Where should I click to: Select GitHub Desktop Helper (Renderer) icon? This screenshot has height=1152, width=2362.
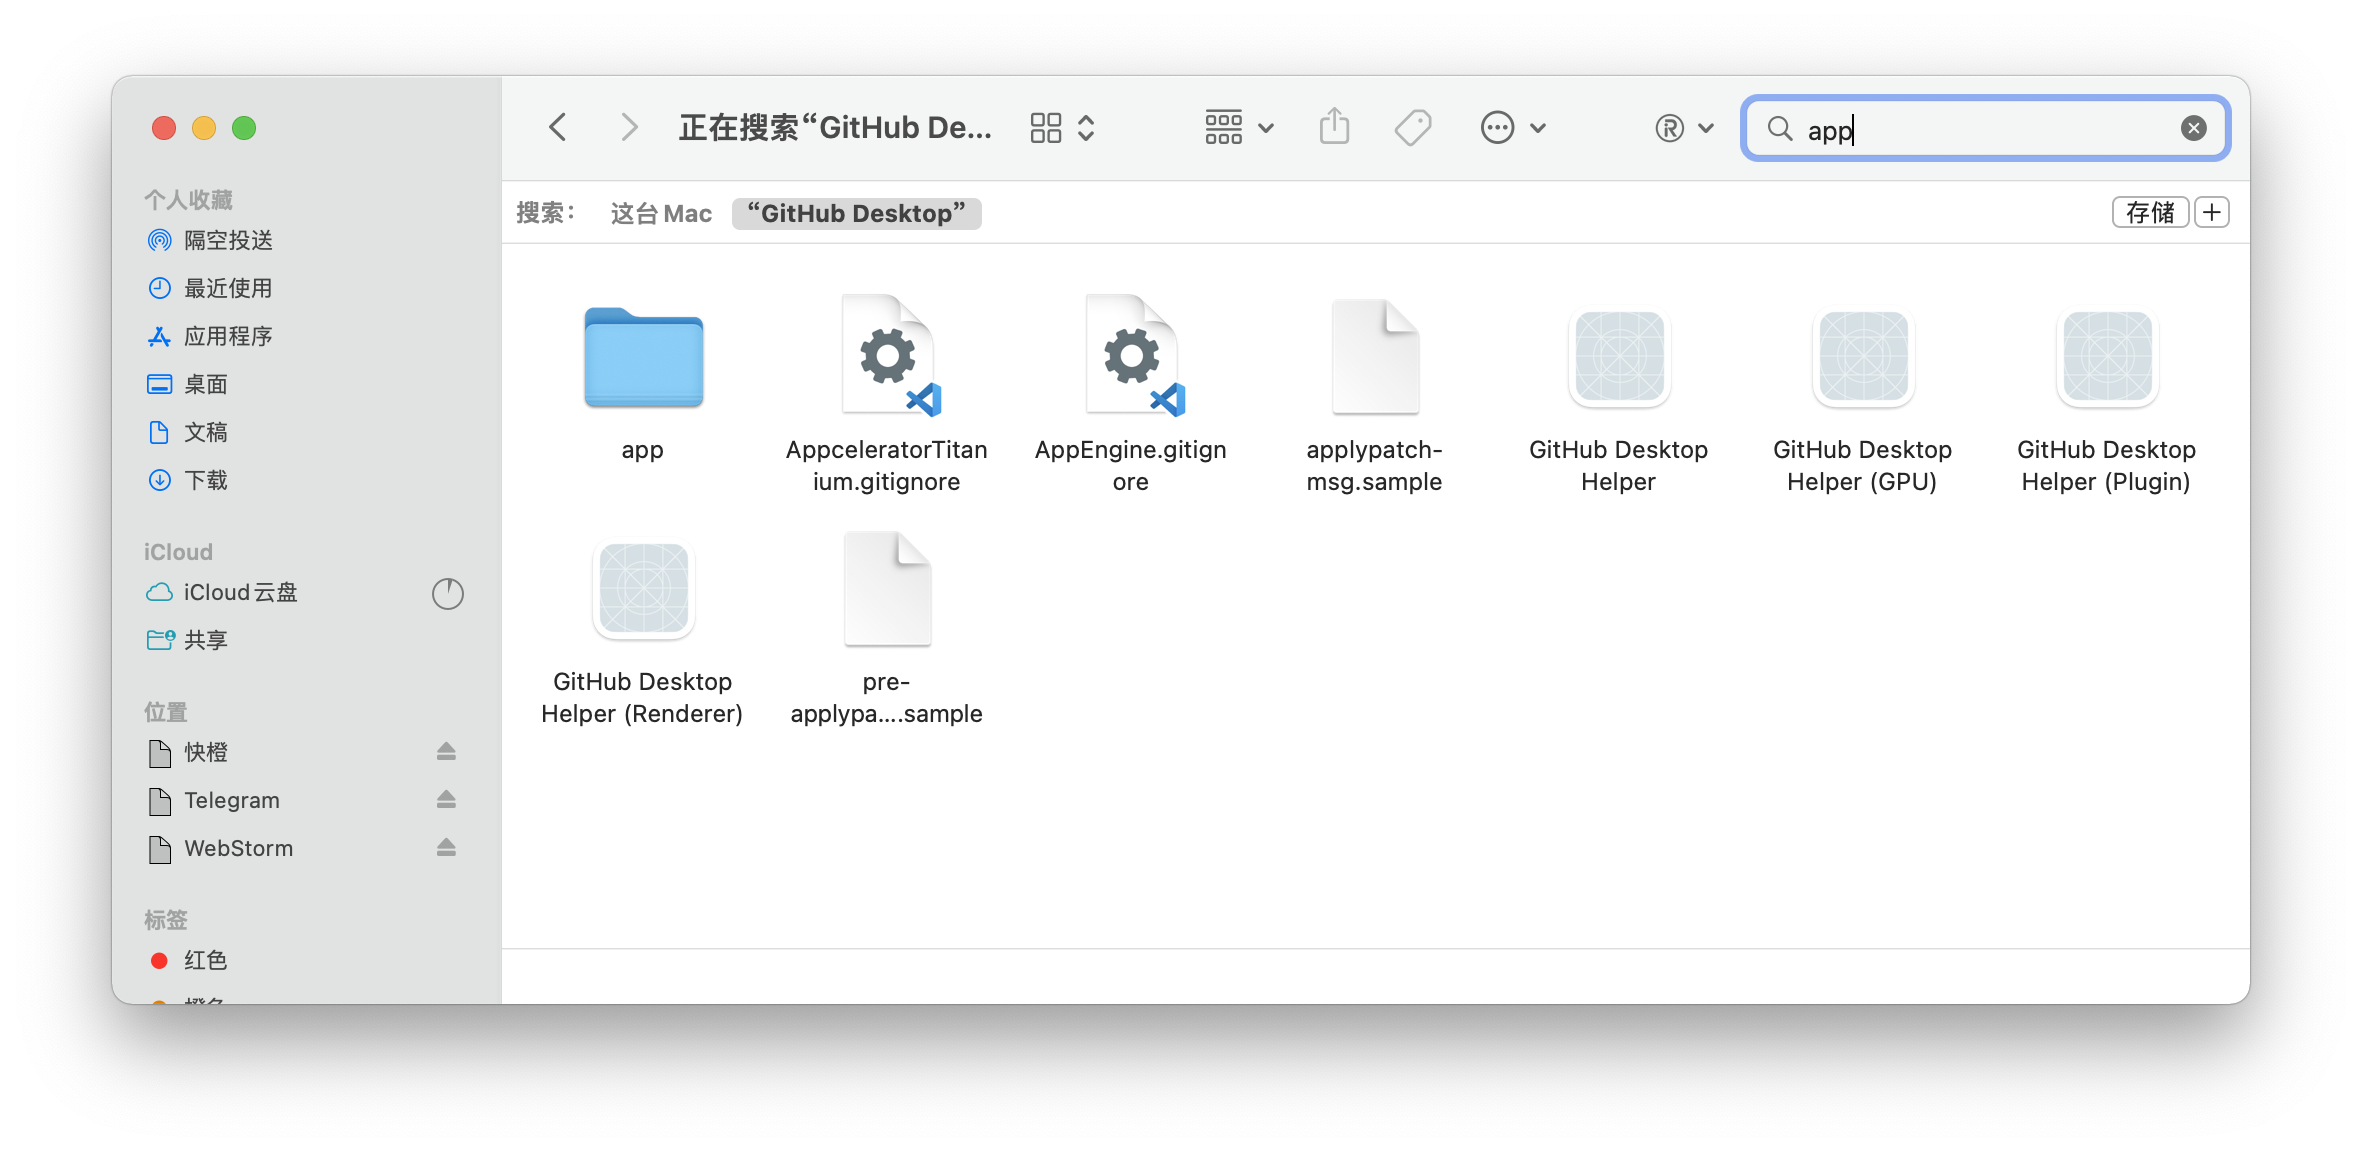643,589
